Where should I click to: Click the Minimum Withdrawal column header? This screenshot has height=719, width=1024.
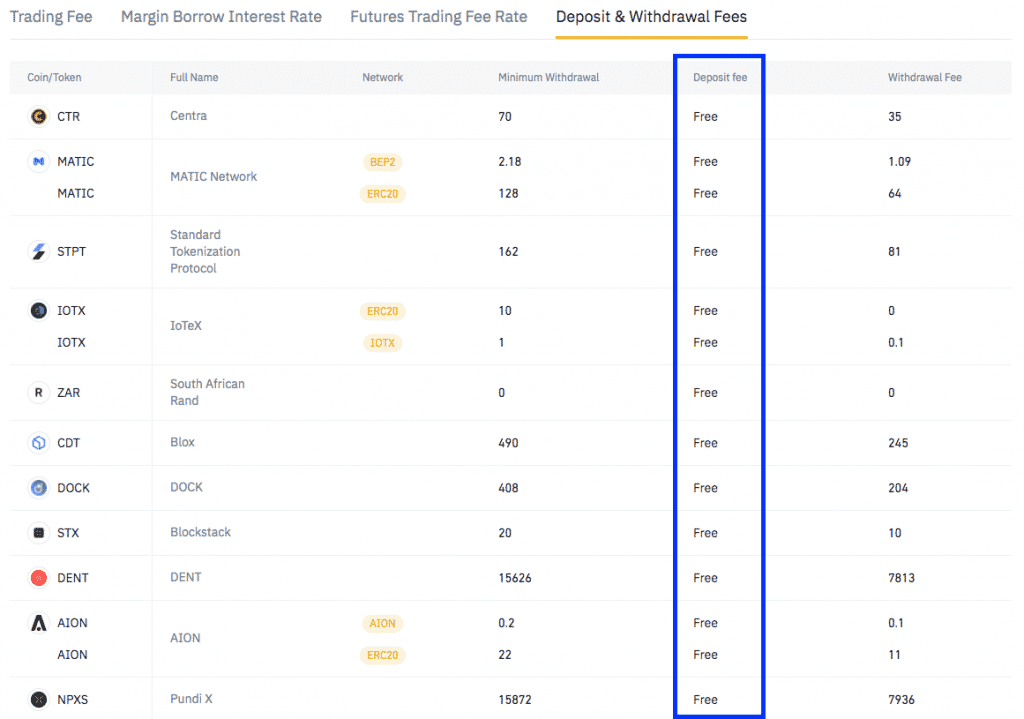click(x=549, y=77)
